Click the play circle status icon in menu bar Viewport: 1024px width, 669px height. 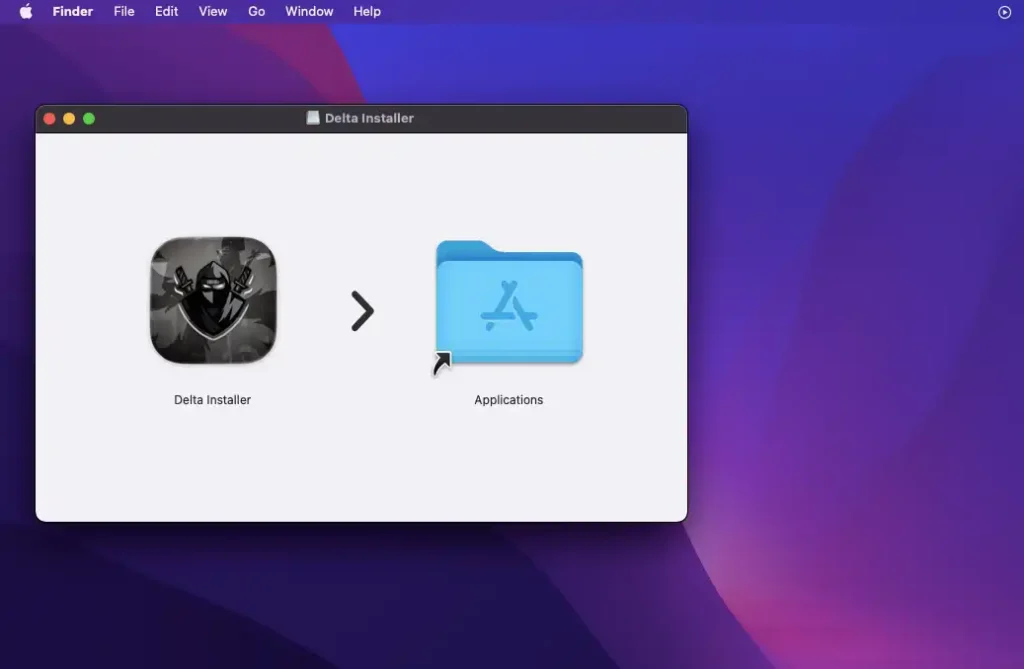pyautogui.click(x=1004, y=12)
